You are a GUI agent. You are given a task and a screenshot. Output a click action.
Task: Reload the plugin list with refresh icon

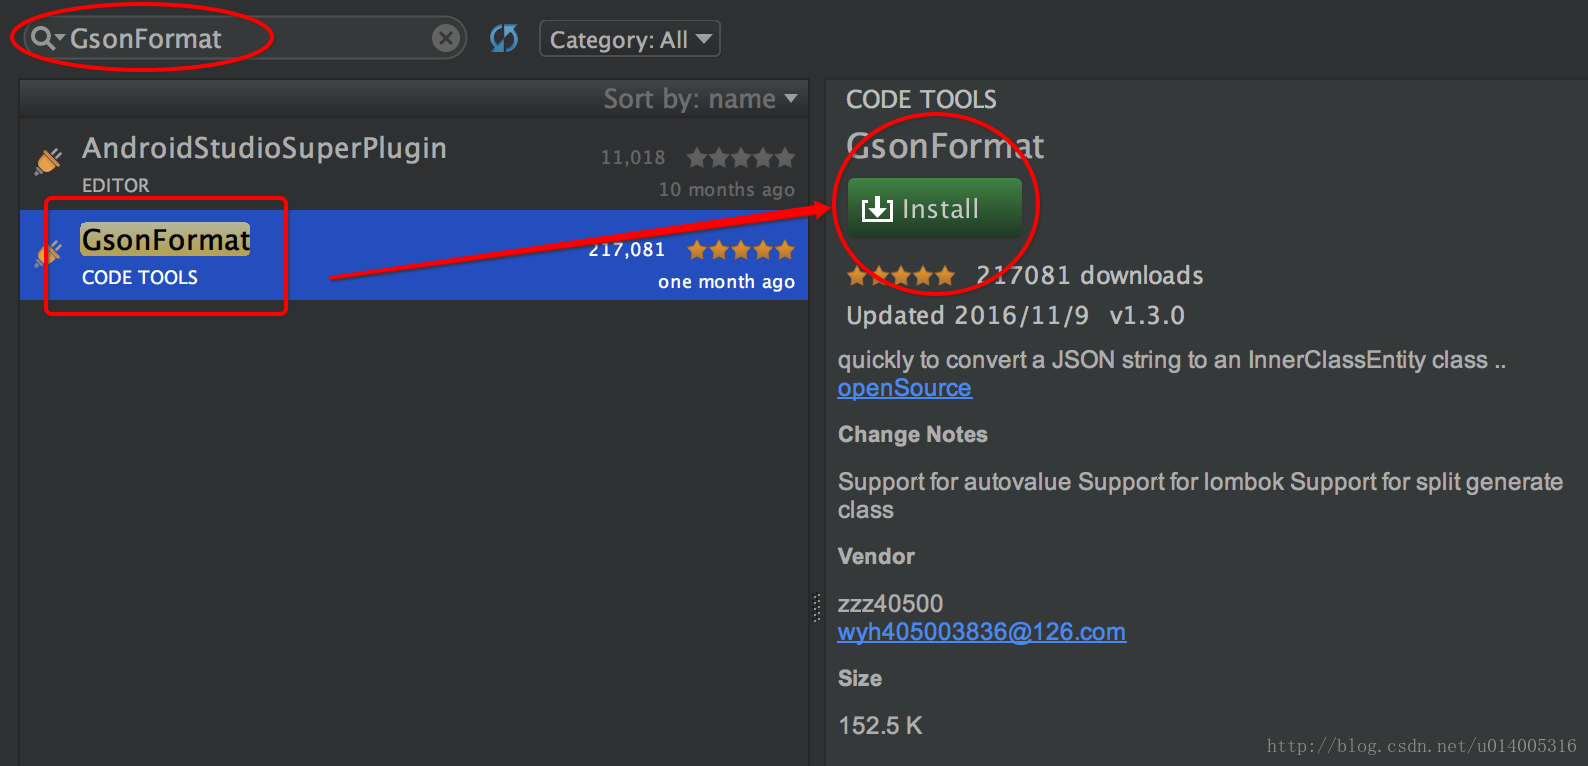[x=504, y=39]
